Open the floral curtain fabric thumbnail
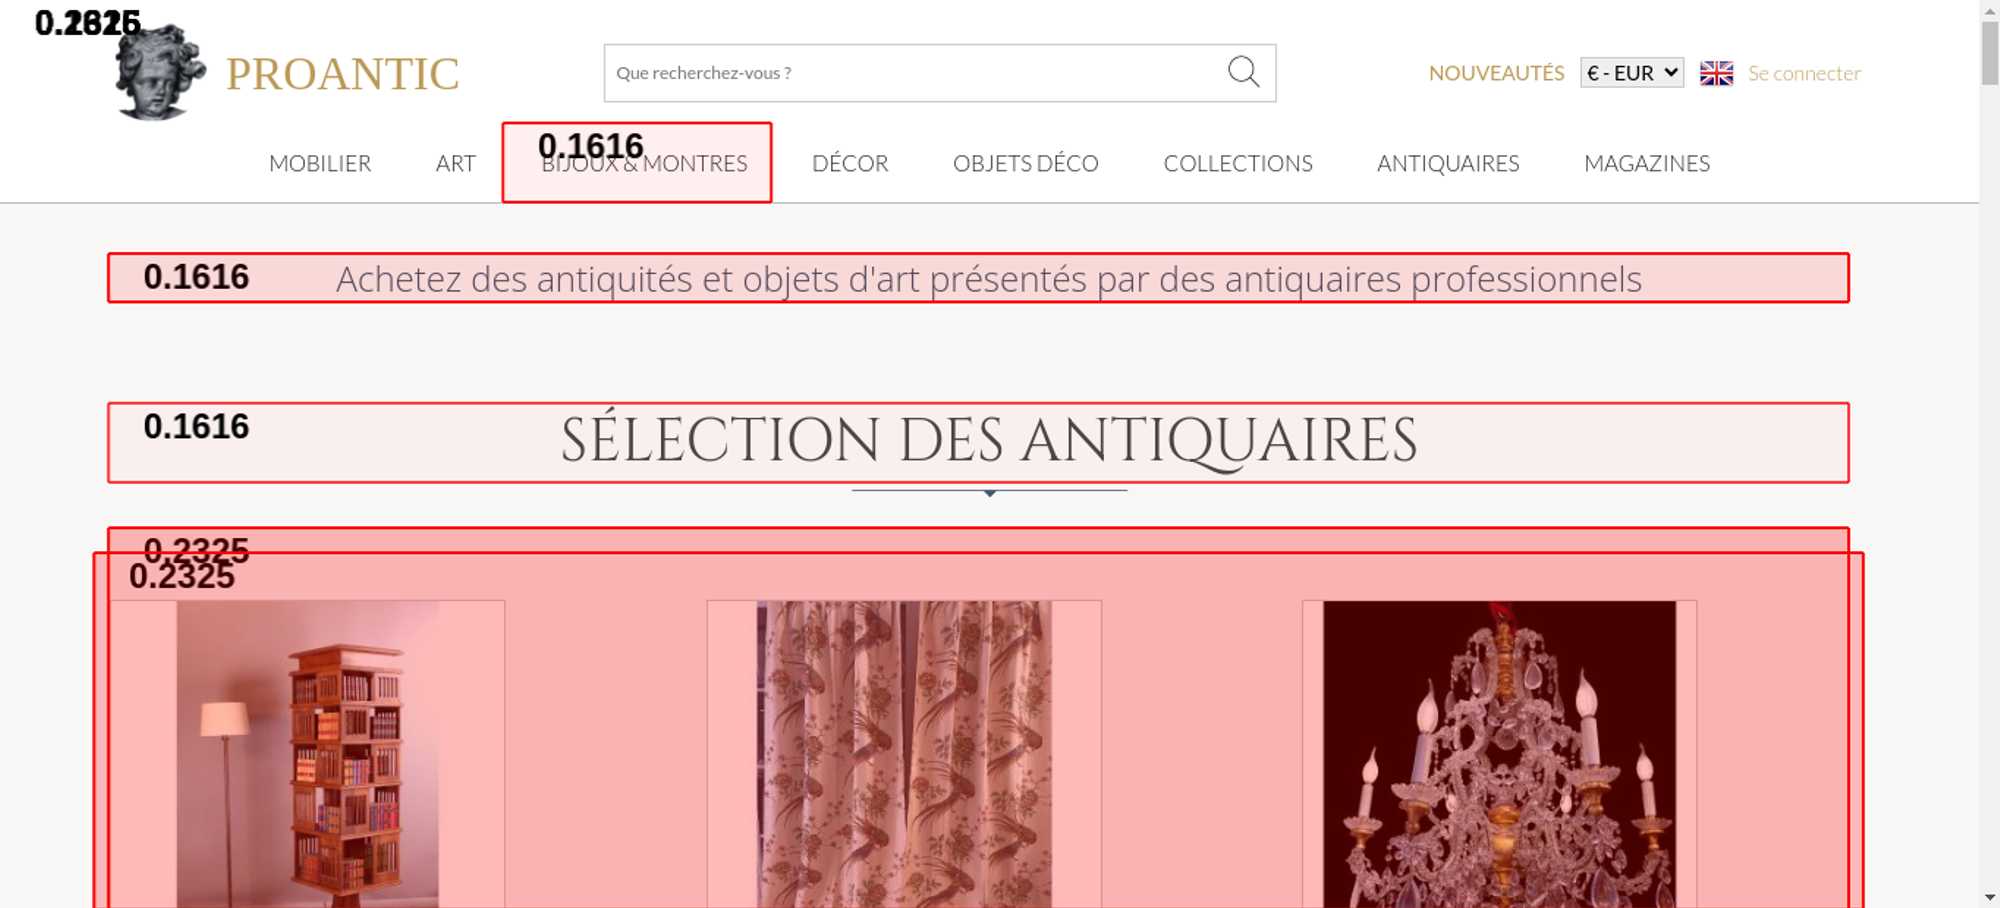 point(904,754)
